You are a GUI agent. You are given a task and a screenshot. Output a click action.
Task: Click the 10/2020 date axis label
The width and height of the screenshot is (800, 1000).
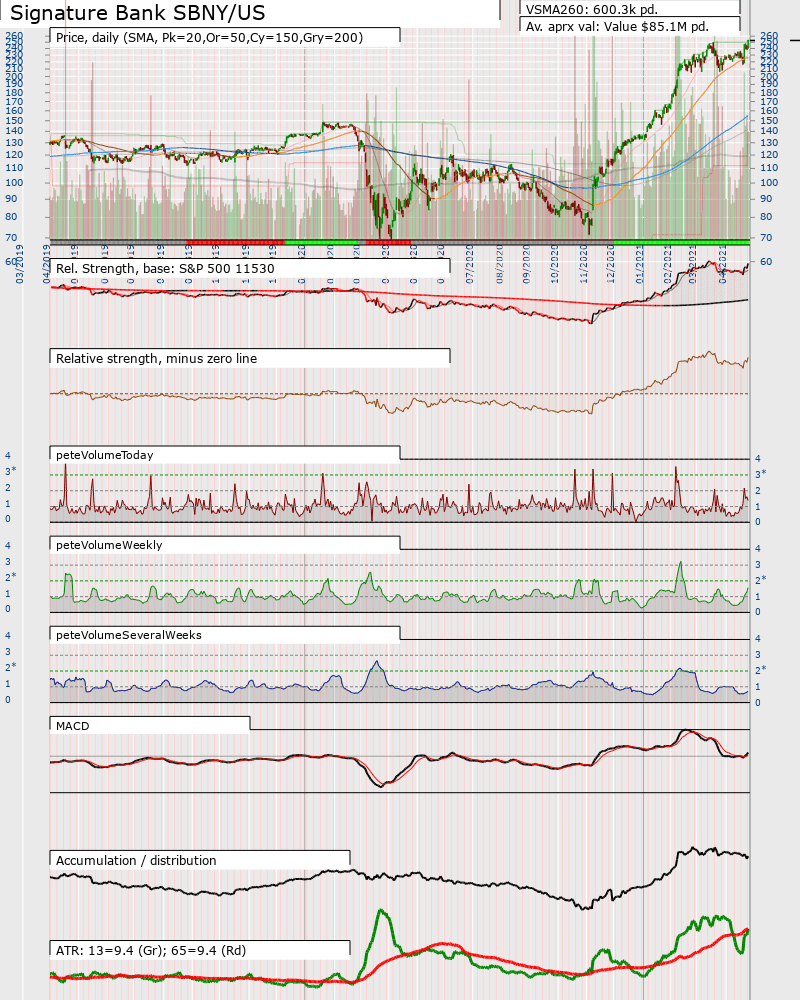coord(555,263)
